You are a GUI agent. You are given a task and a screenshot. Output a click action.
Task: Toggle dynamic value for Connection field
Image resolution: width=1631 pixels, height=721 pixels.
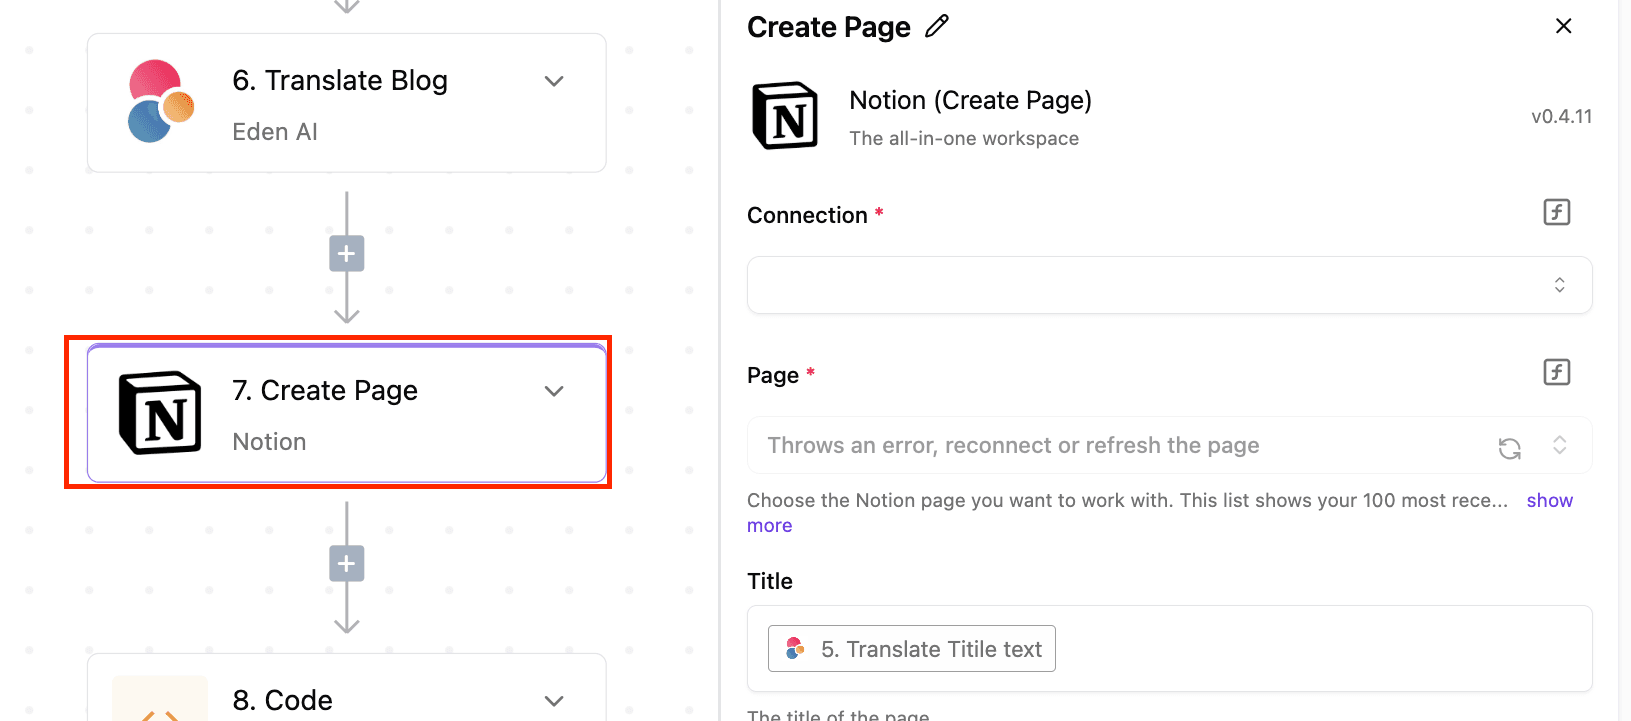point(1556,212)
